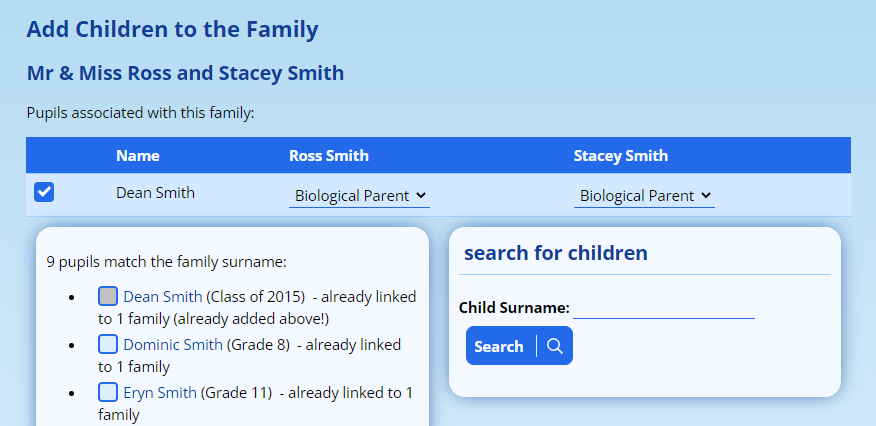Click the Child Surname label
This screenshot has width=876, height=426.
(514, 308)
